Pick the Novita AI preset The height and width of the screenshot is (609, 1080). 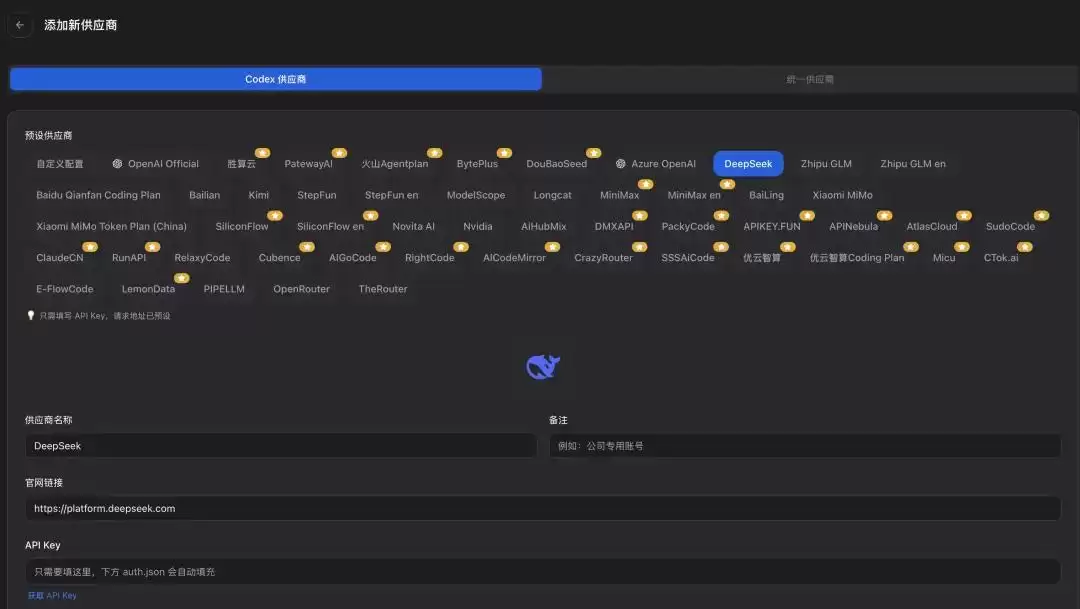click(413, 227)
